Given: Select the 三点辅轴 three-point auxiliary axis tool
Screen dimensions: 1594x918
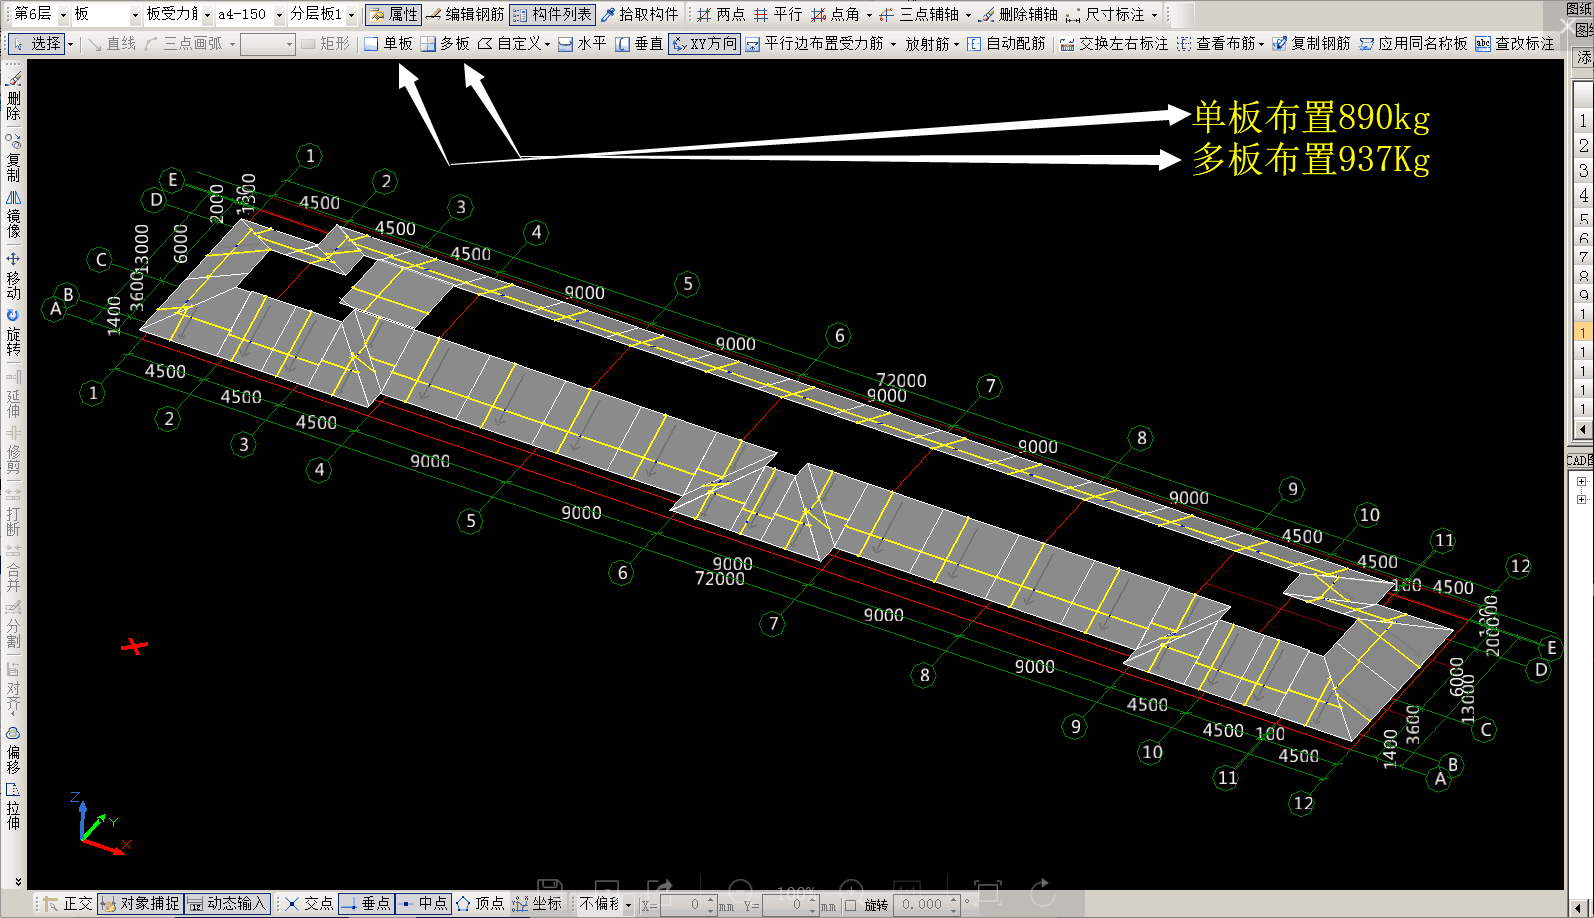Looking at the screenshot, I should click(x=920, y=14).
